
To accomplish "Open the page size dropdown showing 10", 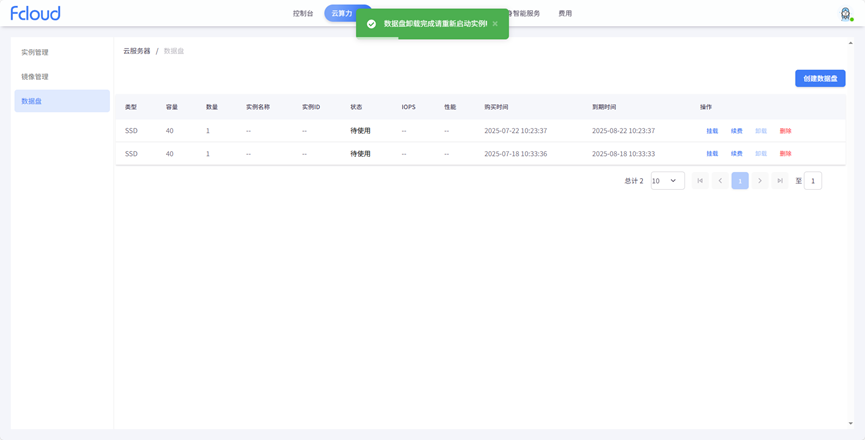I will [667, 181].
